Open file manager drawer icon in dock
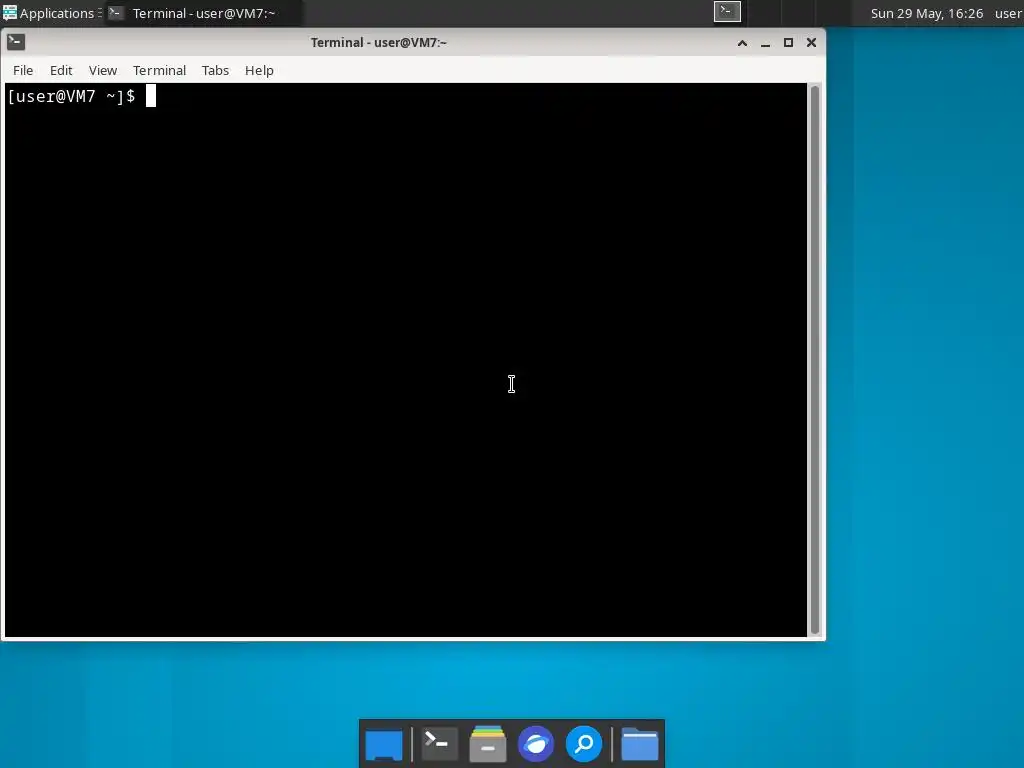Screen dimensions: 1024x768 pos(488,744)
